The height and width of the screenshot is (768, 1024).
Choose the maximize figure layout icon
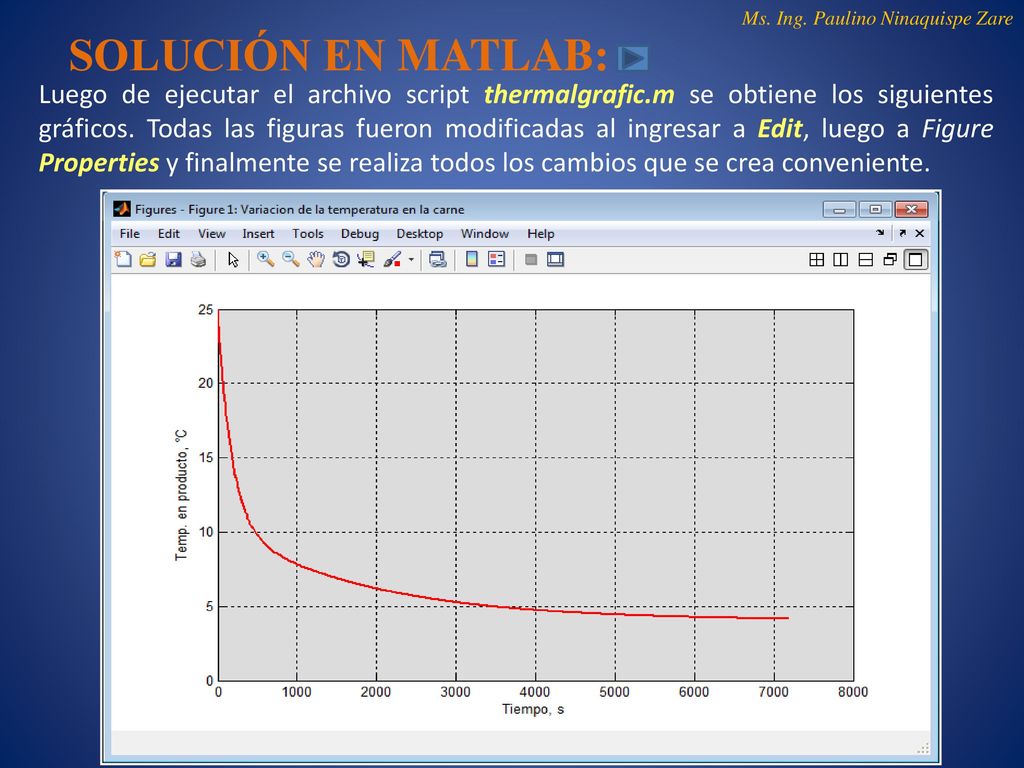pyautogui.click(x=916, y=260)
